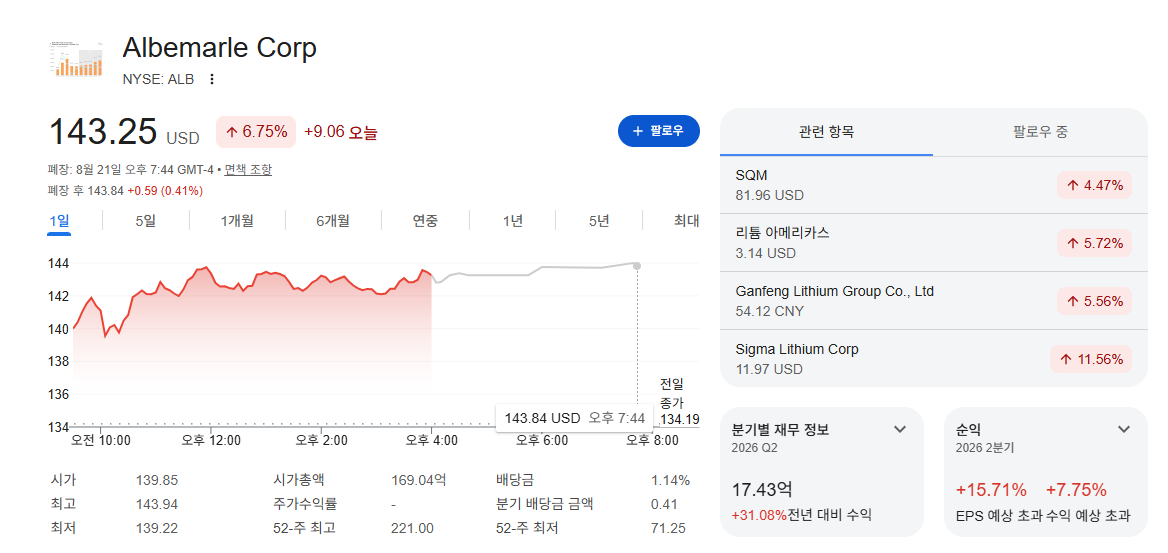
Task: Click Sigma Lithium's 11.56% up-arrow badge
Action: coord(1091,359)
